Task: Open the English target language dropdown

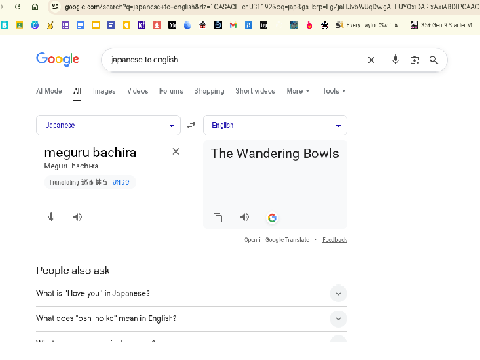Action: [275, 125]
